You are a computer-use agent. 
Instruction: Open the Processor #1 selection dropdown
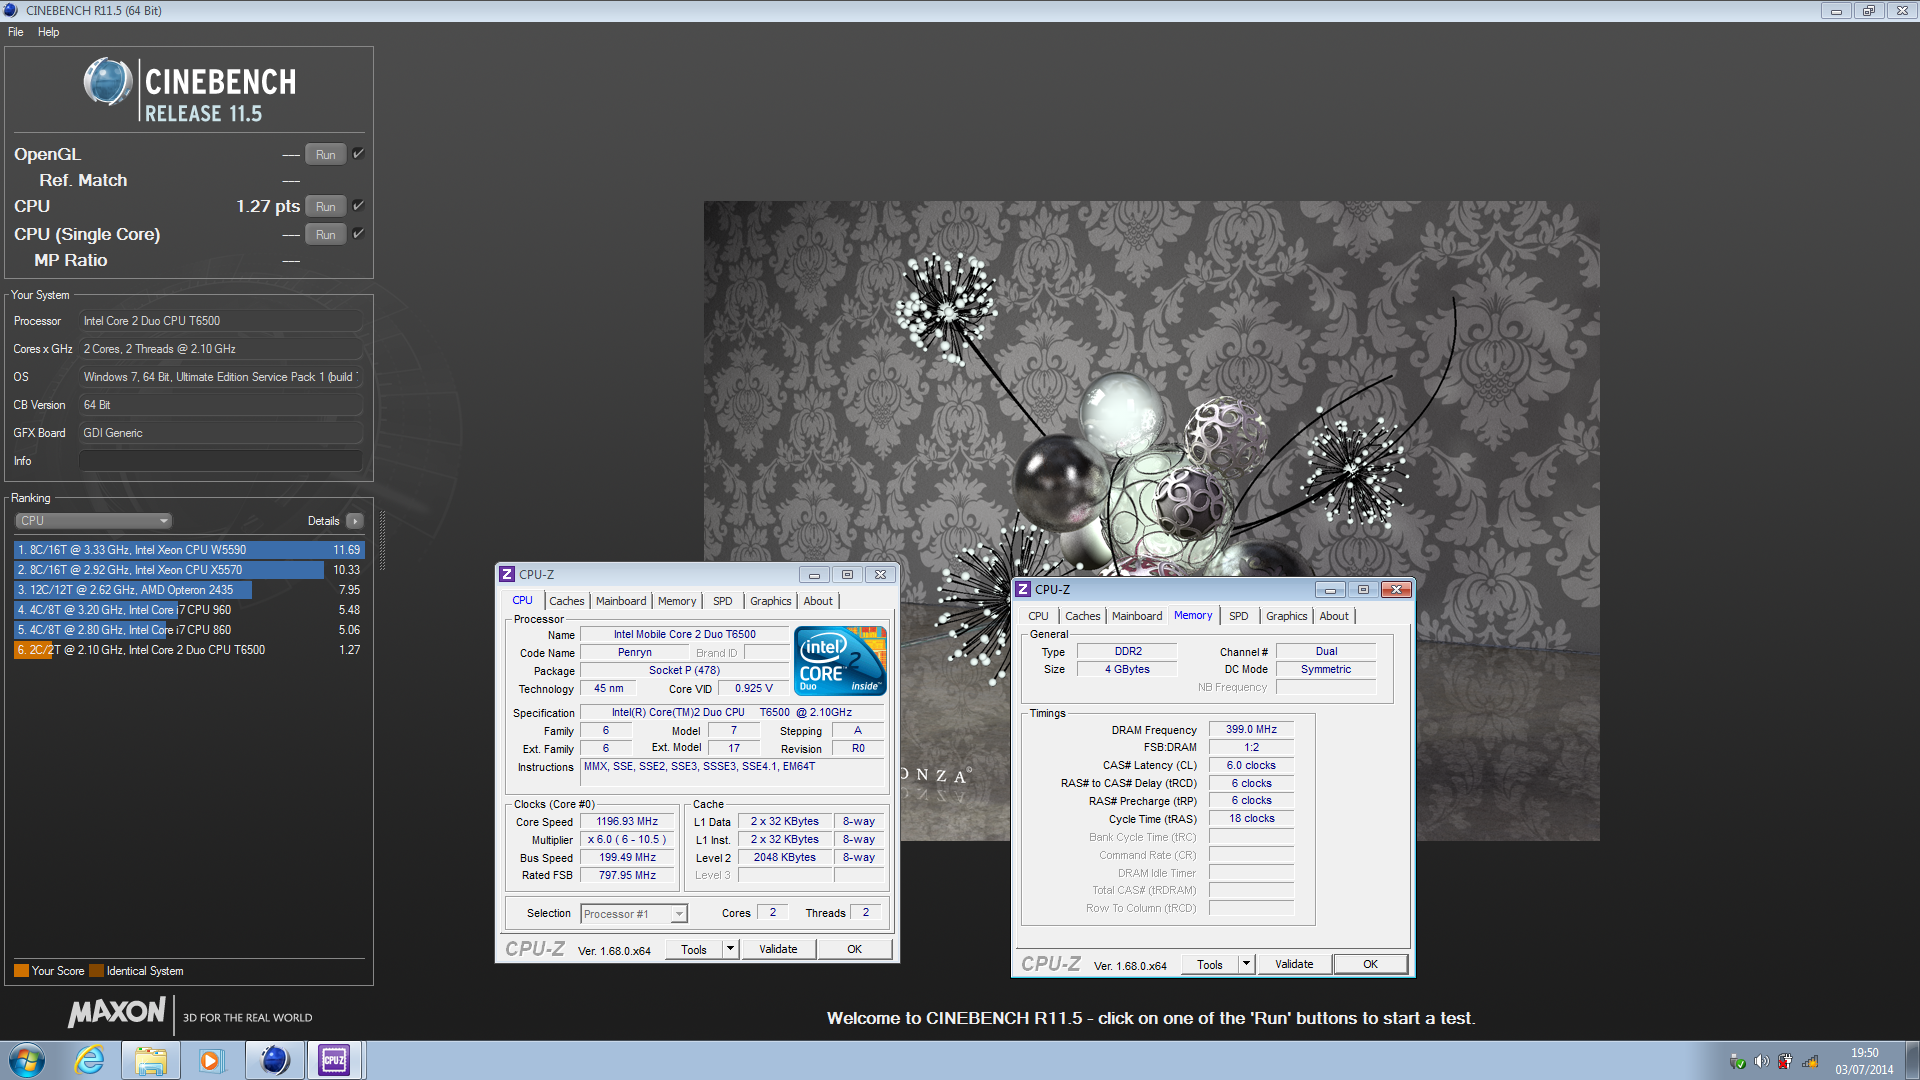[634, 914]
